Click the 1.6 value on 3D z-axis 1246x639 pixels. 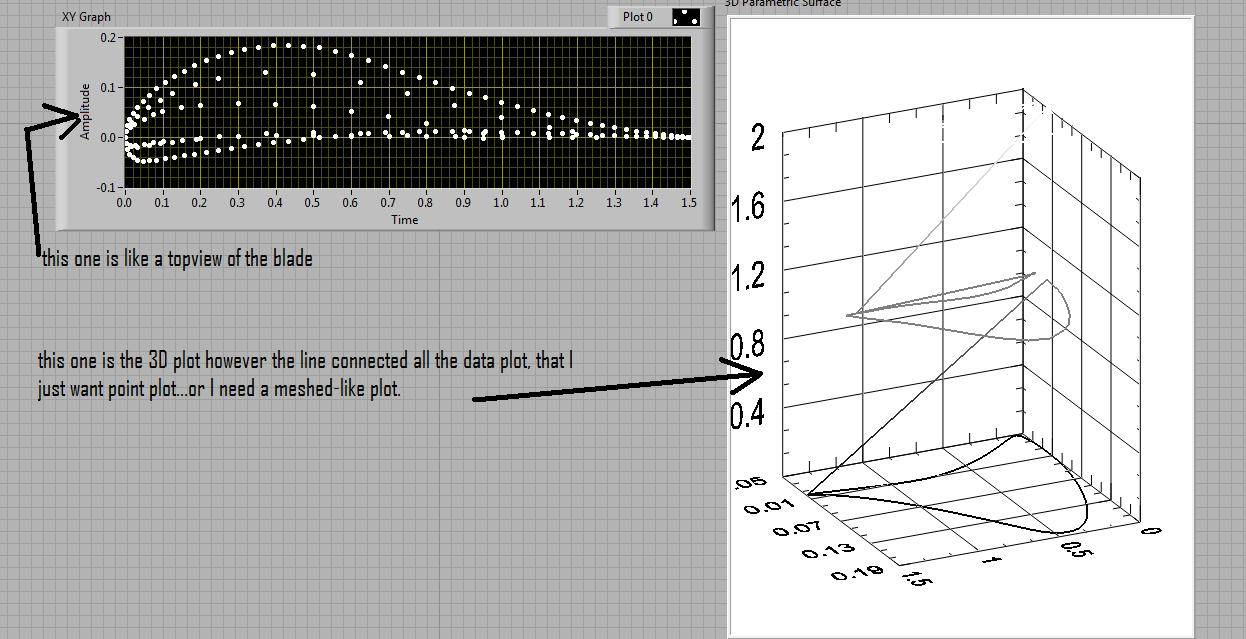[748, 207]
